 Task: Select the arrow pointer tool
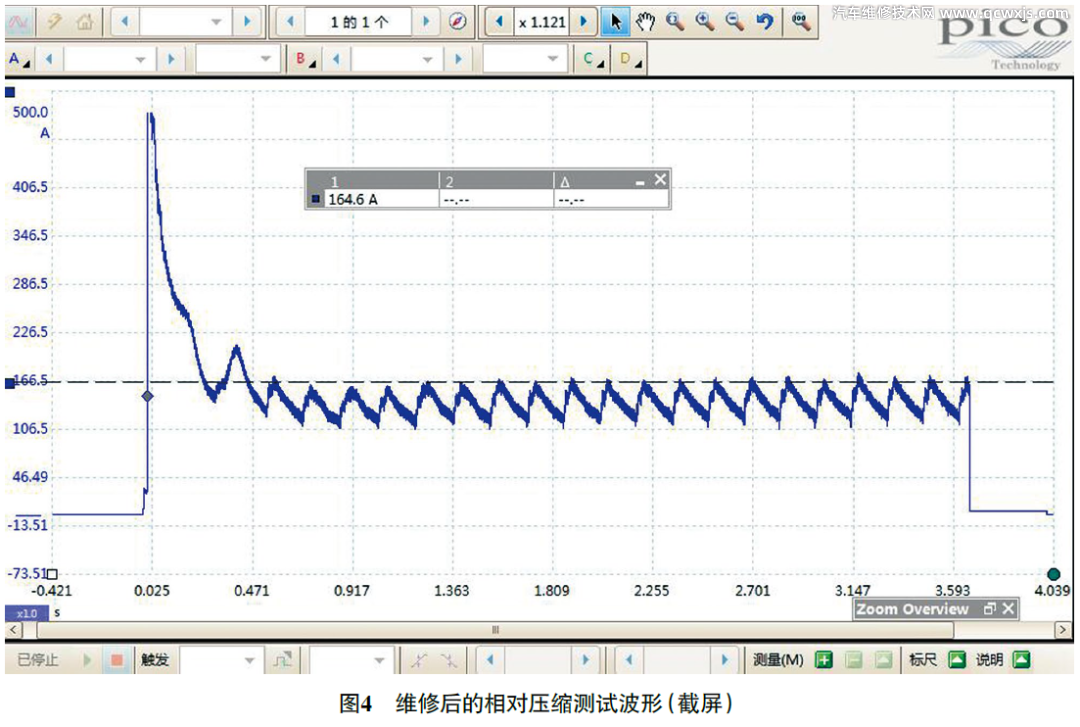tap(616, 22)
